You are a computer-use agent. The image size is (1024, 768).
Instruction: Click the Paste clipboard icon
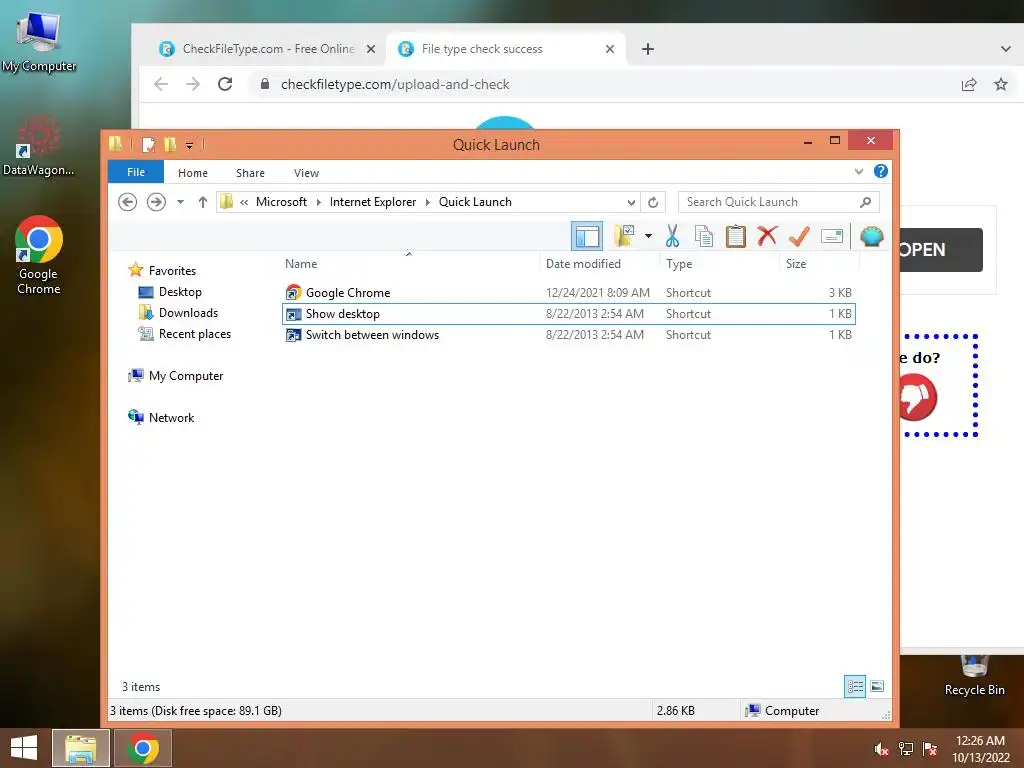[735, 236]
